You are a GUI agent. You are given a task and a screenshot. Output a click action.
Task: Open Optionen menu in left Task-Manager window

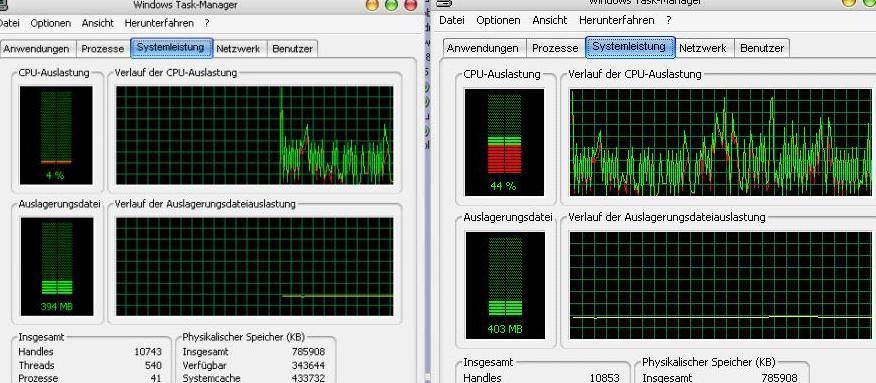click(x=50, y=23)
